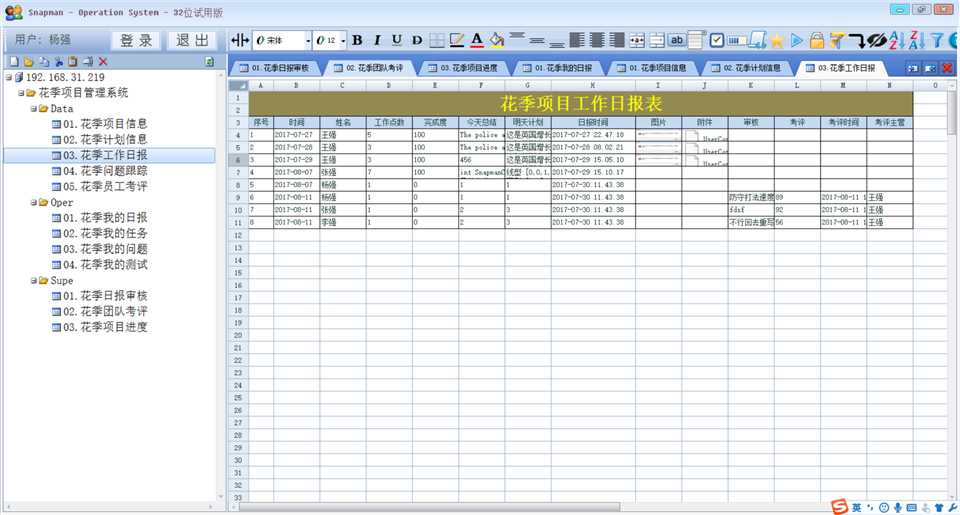
Task: Click the green refresh icon in left panel
Action: [209, 62]
